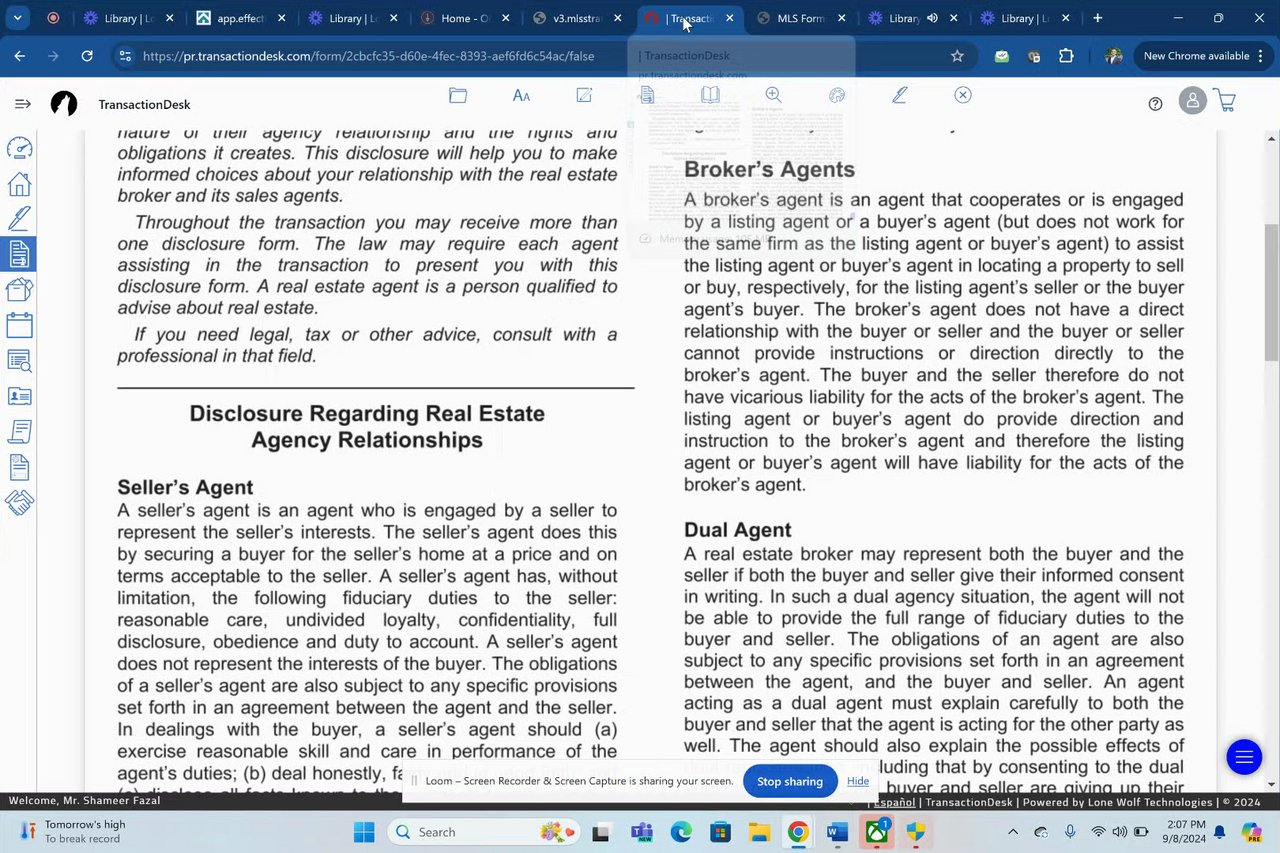This screenshot has width=1280, height=853.
Task: Click New Chrome available button
Action: [x=1196, y=57]
